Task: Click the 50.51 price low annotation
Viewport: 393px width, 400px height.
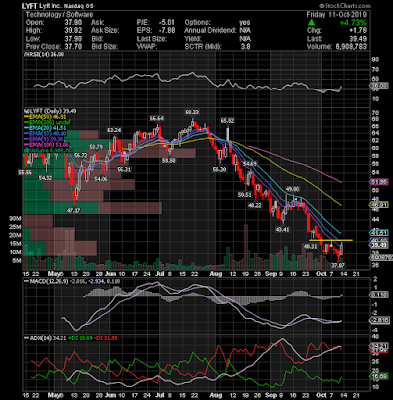Action: [x=244, y=195]
